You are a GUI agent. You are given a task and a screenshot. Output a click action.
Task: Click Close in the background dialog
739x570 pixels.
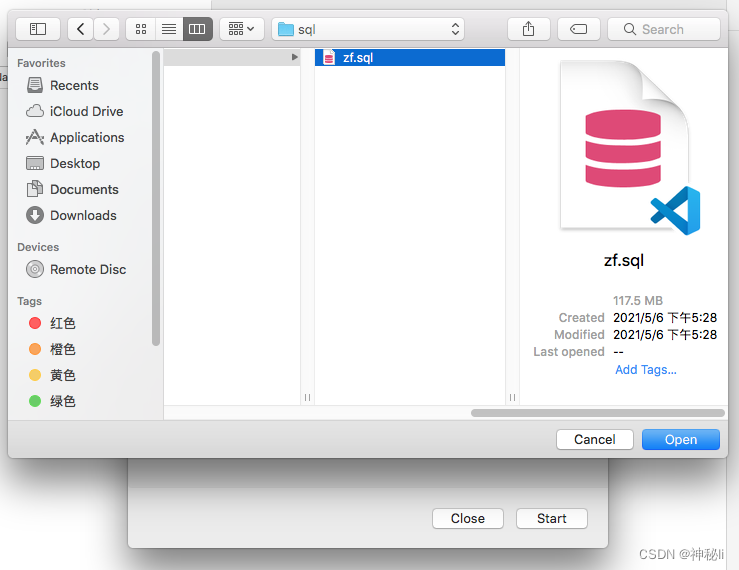468,518
